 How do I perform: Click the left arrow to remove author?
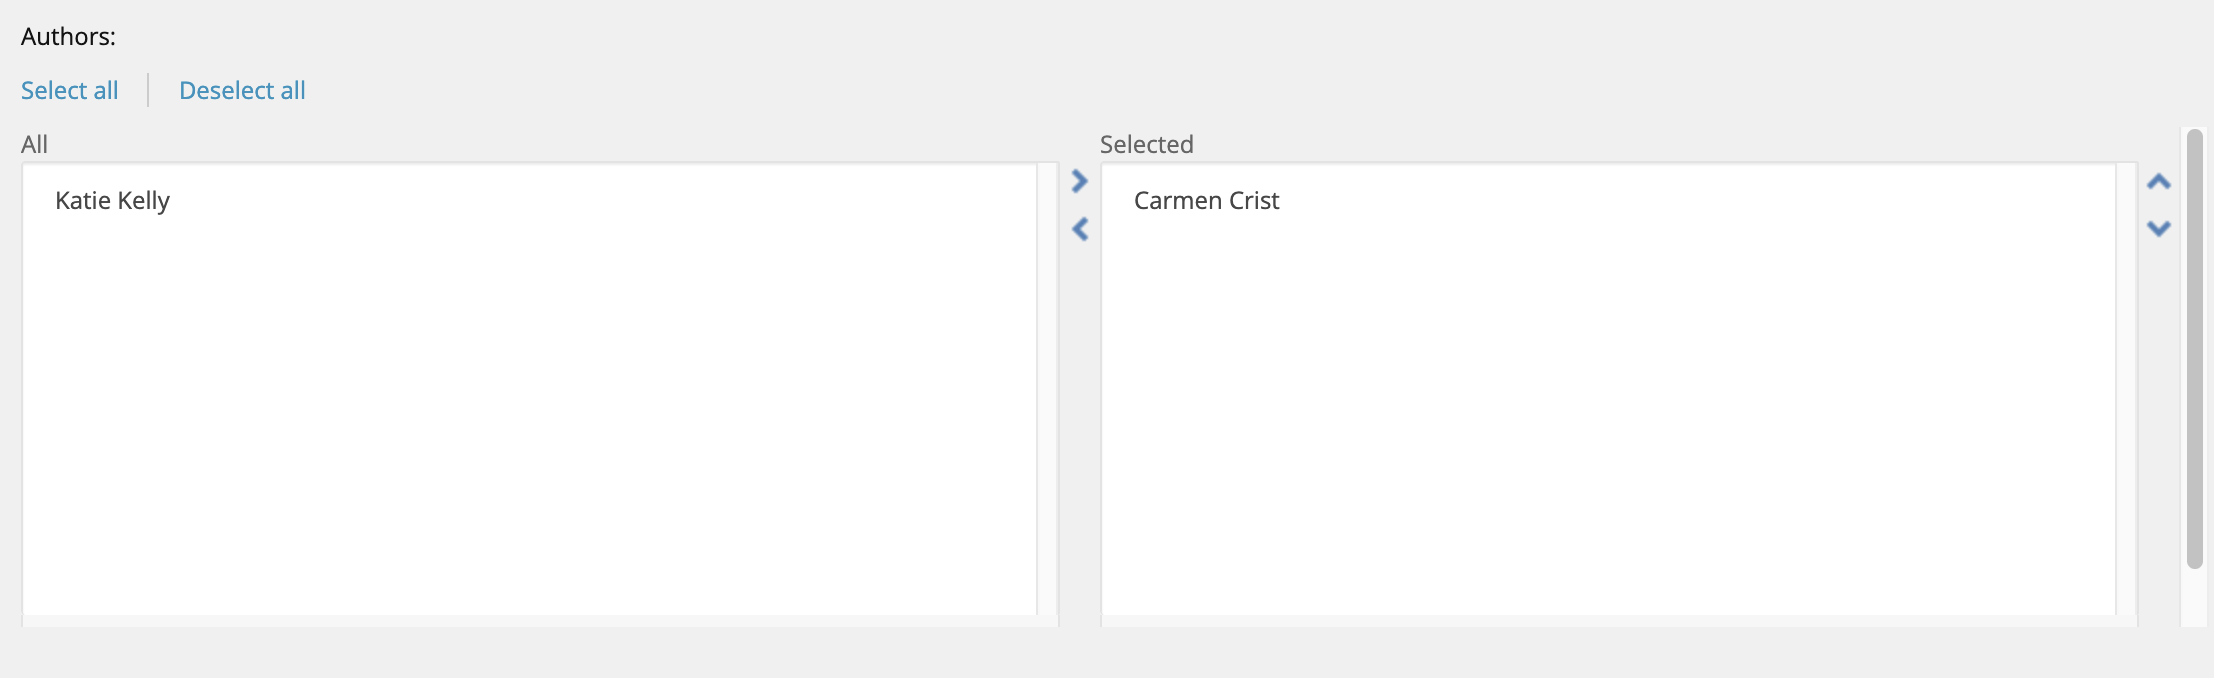pos(1079,229)
